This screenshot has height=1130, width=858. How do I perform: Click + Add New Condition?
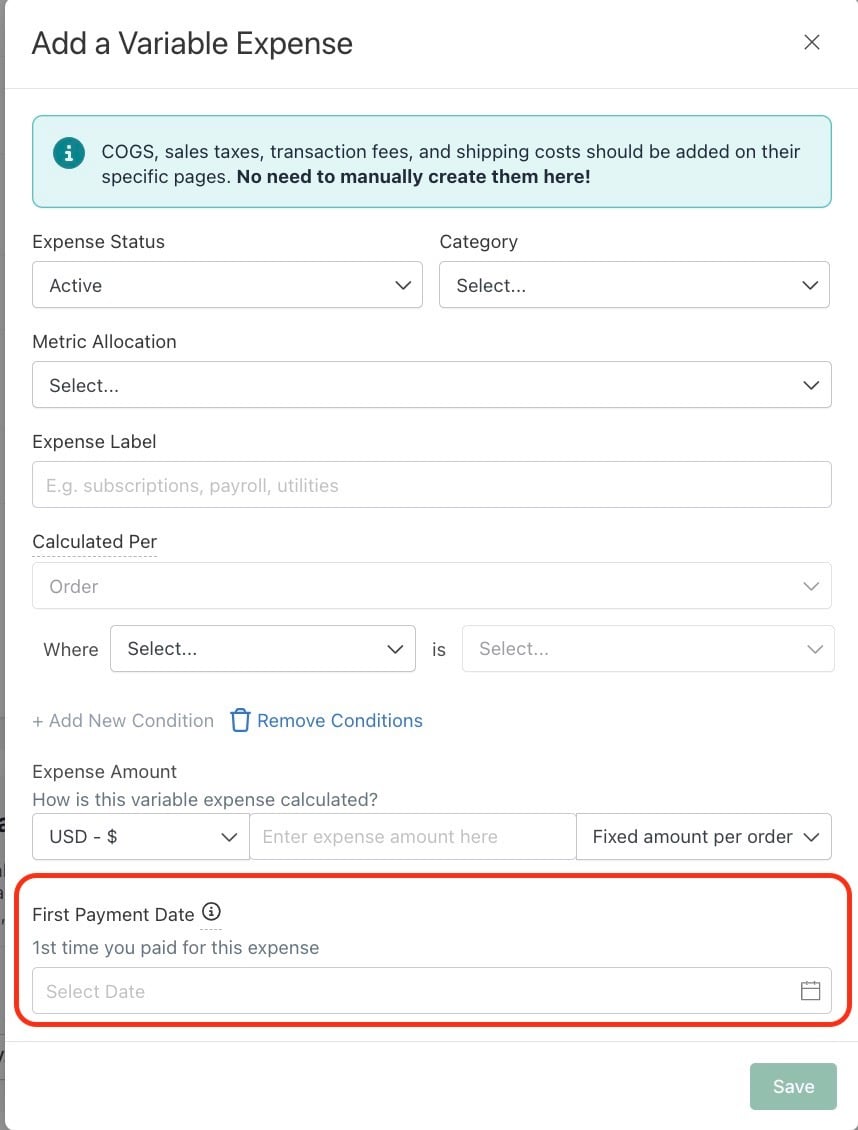pos(123,721)
